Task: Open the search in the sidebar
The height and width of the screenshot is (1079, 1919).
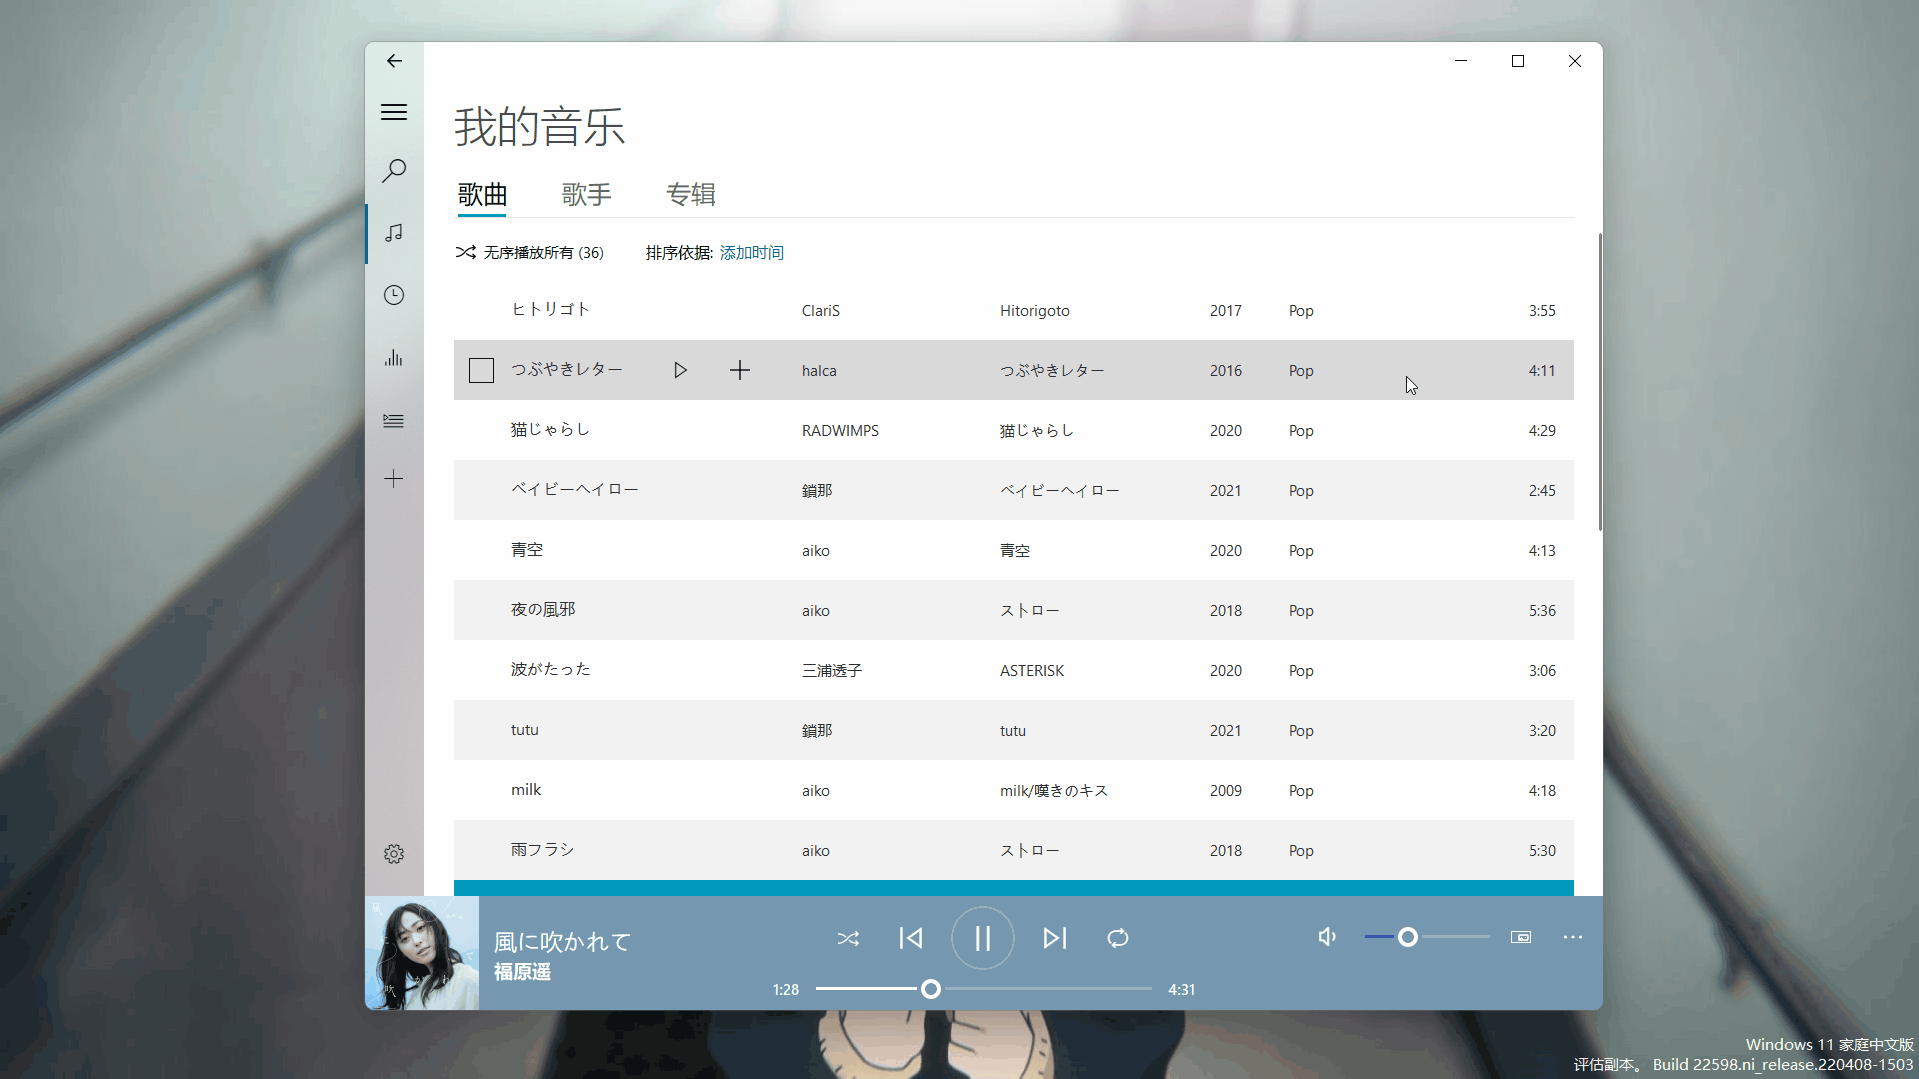Action: click(393, 171)
